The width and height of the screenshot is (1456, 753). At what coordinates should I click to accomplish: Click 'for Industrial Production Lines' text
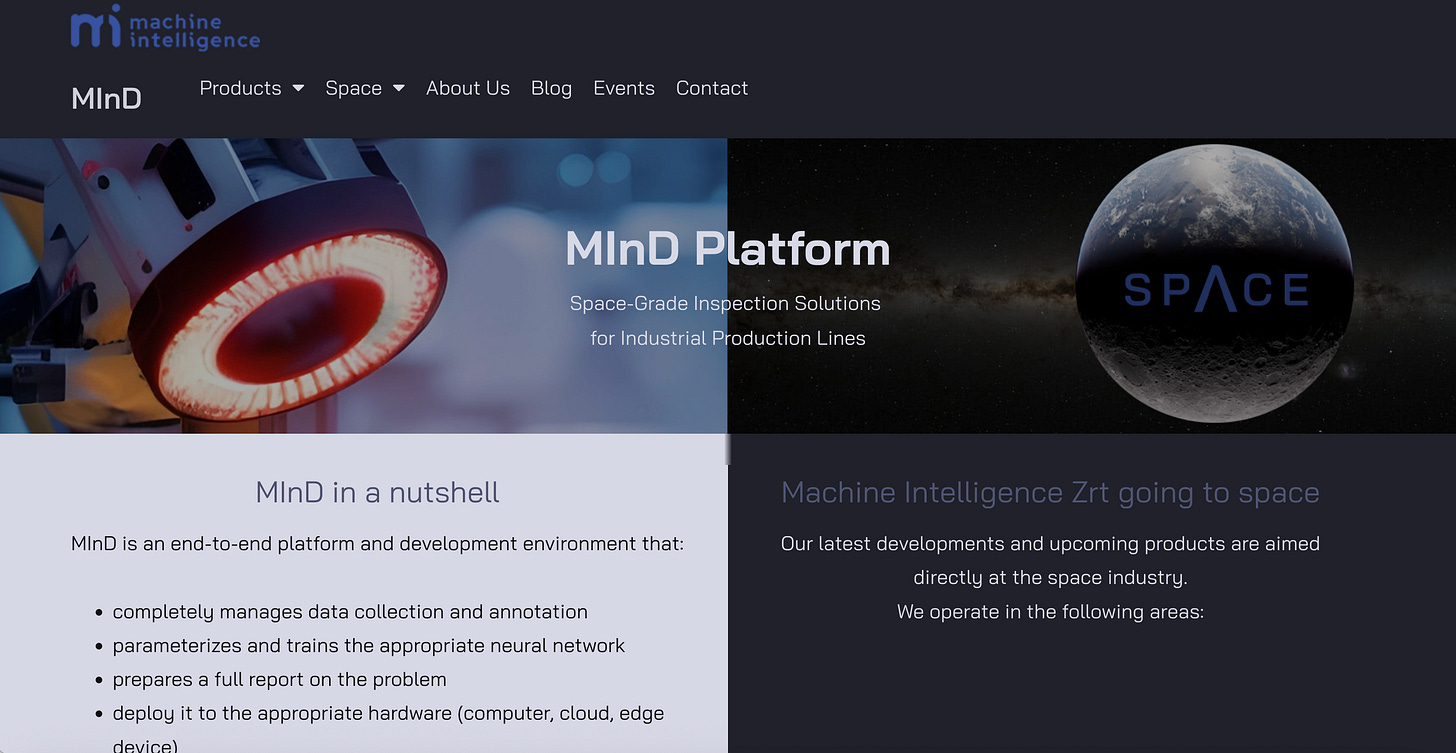point(728,338)
